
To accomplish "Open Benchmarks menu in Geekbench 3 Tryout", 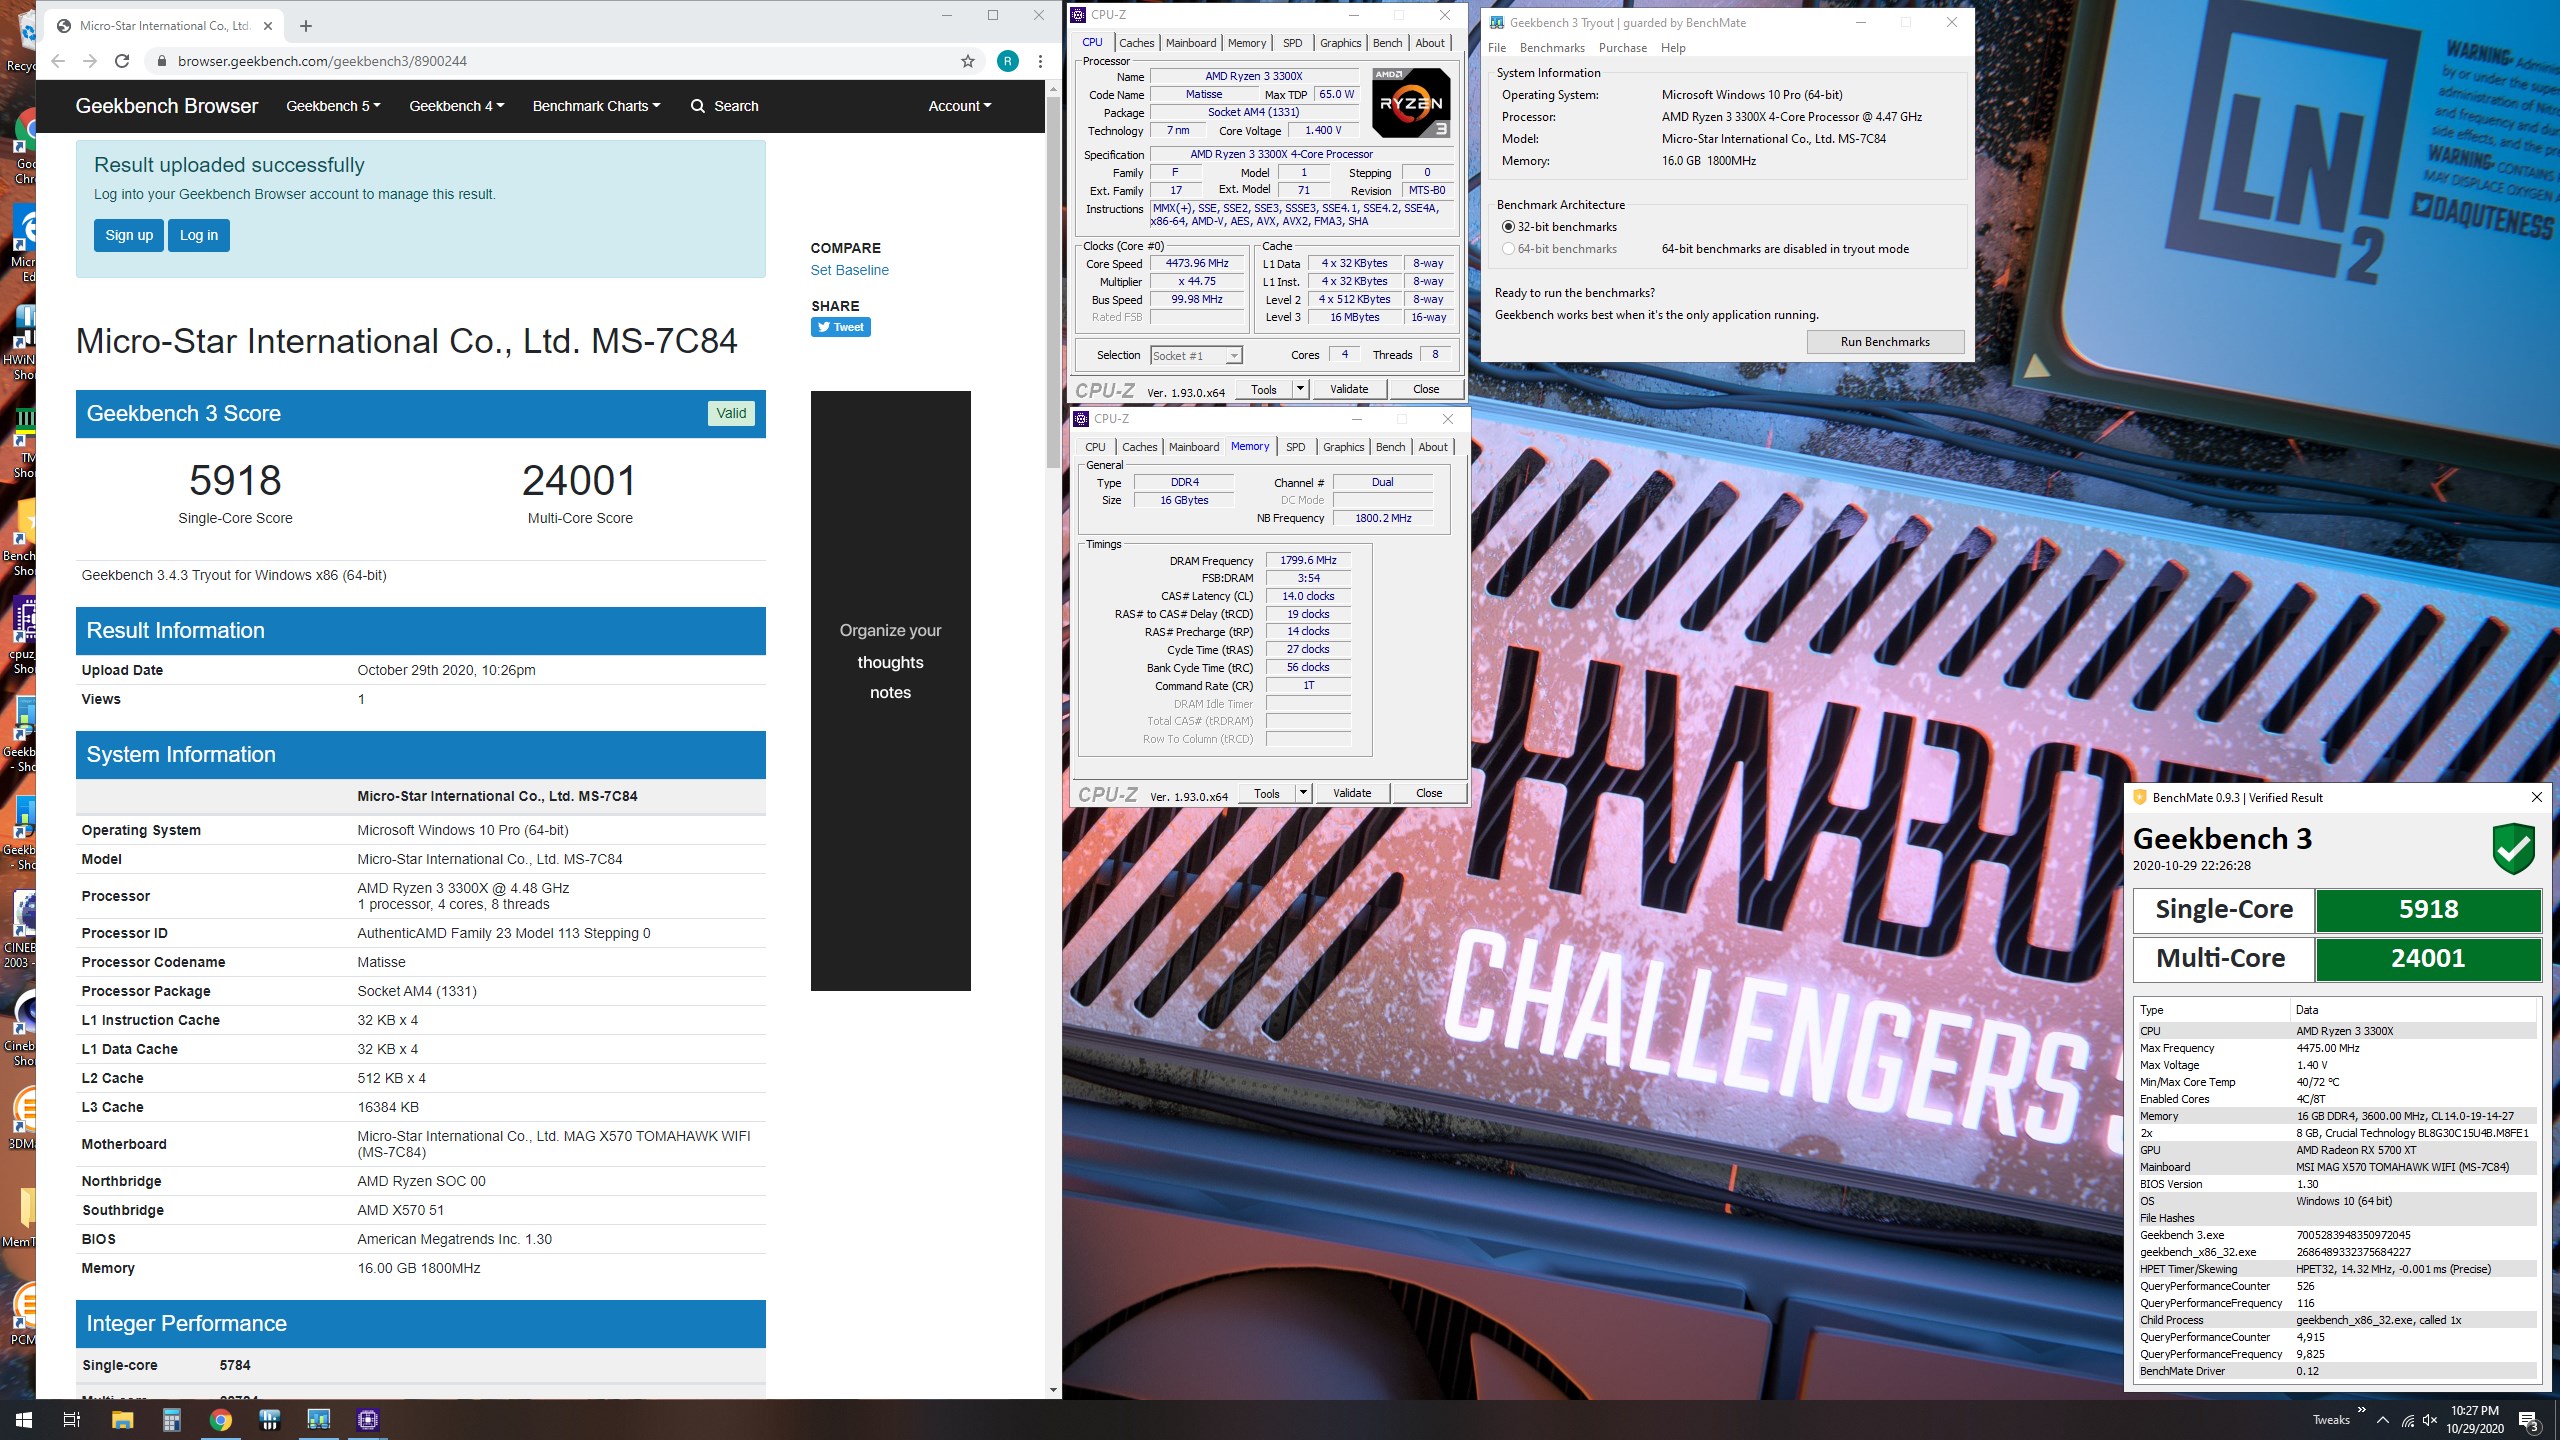I will (1552, 48).
